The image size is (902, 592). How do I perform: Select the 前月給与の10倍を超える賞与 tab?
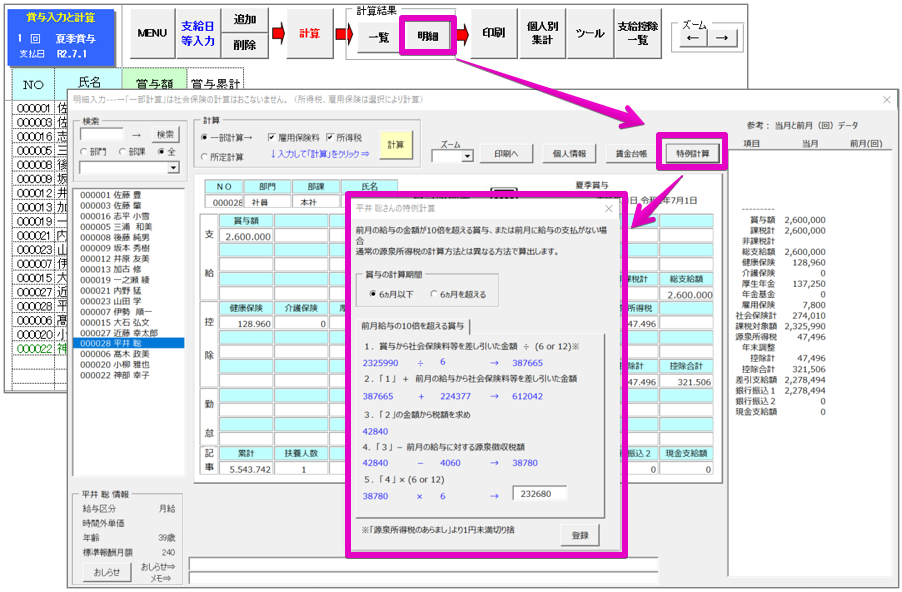[412, 326]
